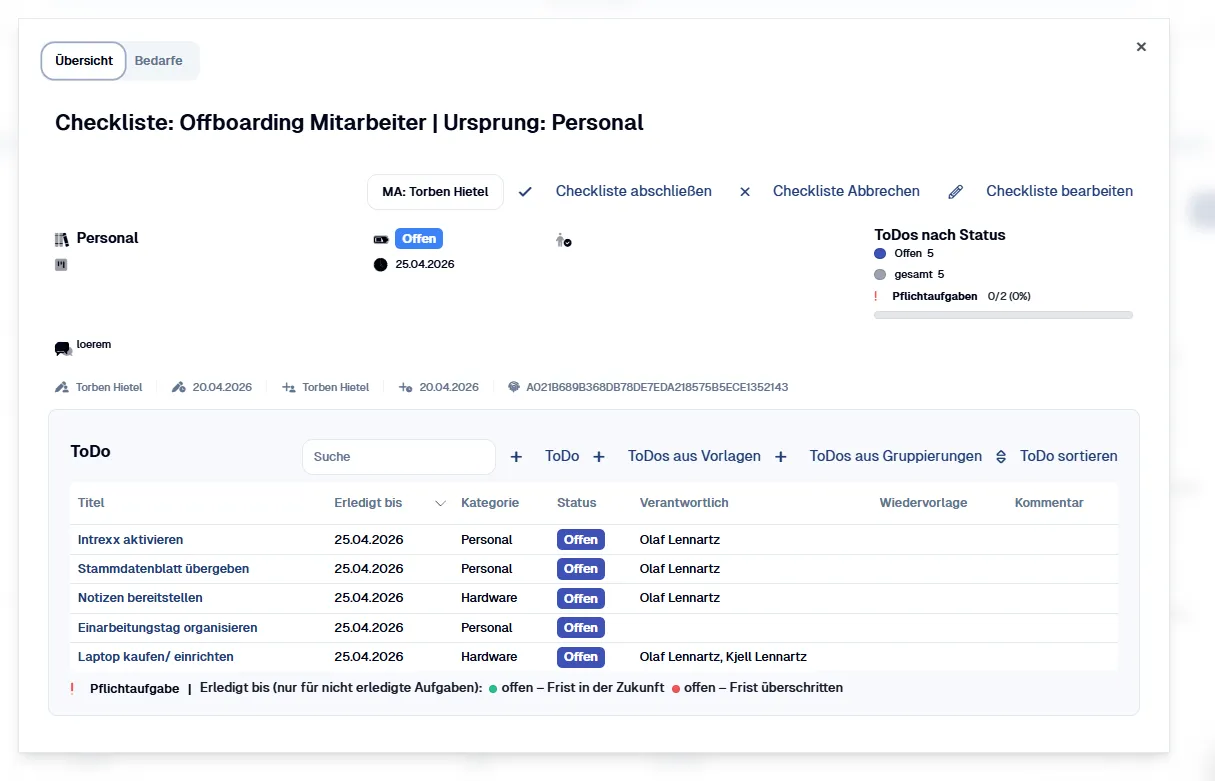
Task: Click the checkmark icon for Checkliste abschließen
Action: (525, 192)
